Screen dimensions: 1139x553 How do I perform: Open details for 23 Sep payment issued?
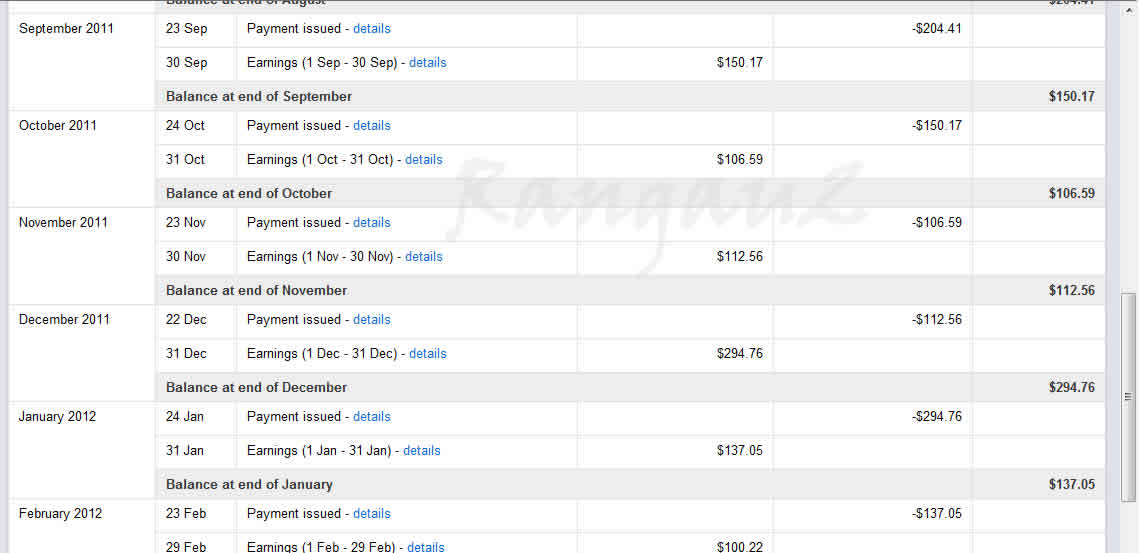point(371,29)
